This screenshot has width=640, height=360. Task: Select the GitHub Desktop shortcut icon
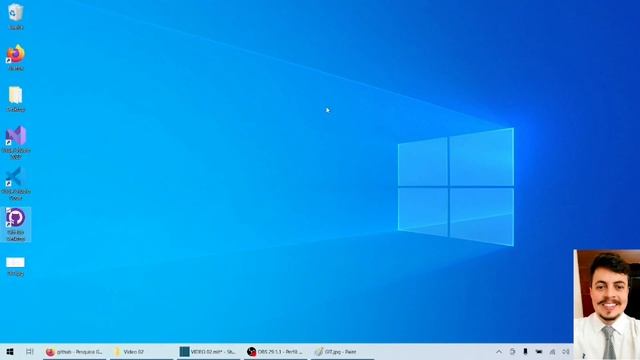[x=16, y=224]
